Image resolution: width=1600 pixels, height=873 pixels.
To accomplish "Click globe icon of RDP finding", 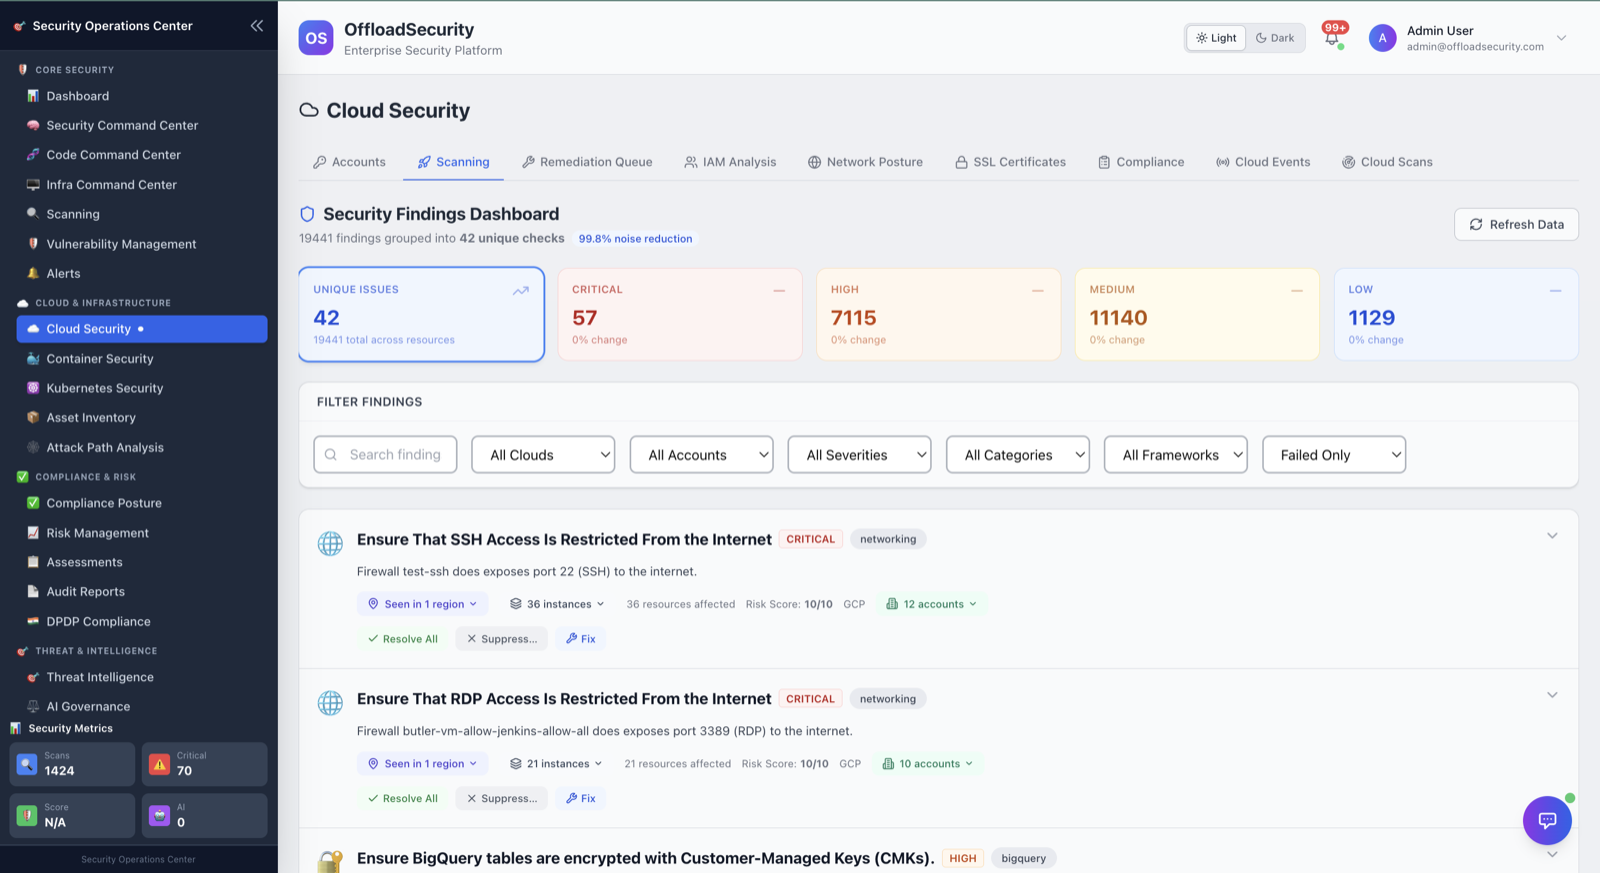I will tap(330, 703).
